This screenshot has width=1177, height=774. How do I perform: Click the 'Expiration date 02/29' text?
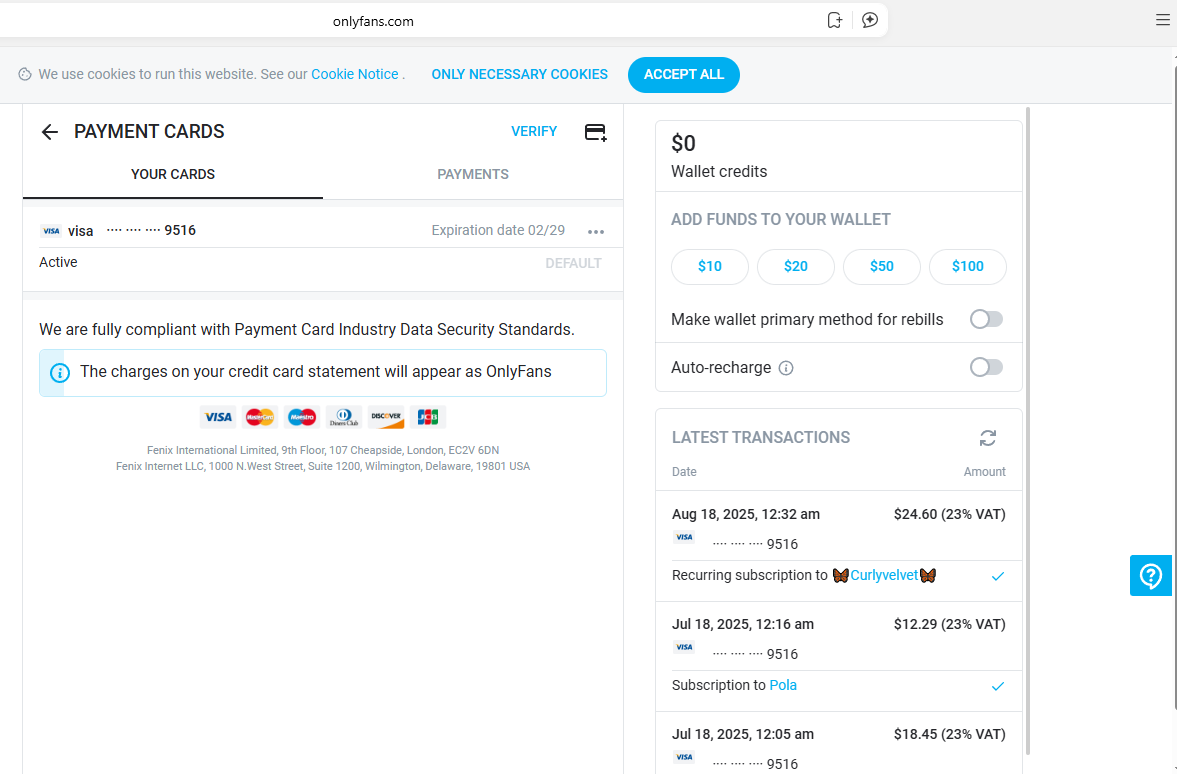click(x=498, y=230)
